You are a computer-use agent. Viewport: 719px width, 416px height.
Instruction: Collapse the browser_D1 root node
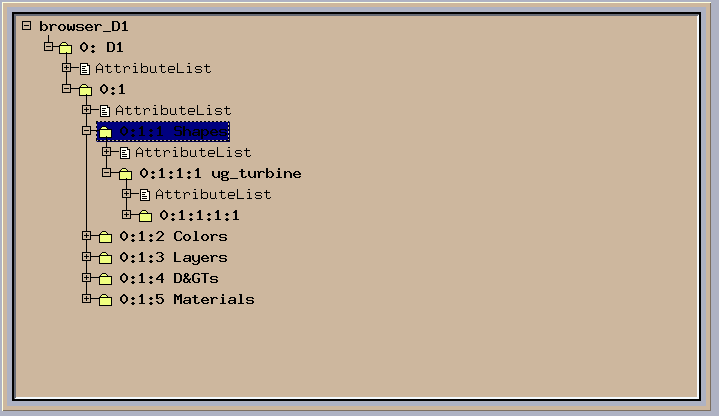pyautogui.click(x=27, y=26)
